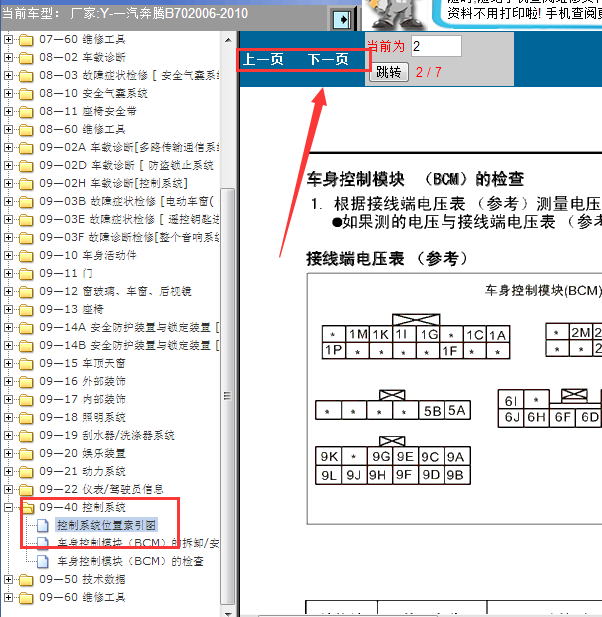Screen dimensions: 602x617
Task: Click connector terminal 5B in diagram
Action: coord(432,411)
